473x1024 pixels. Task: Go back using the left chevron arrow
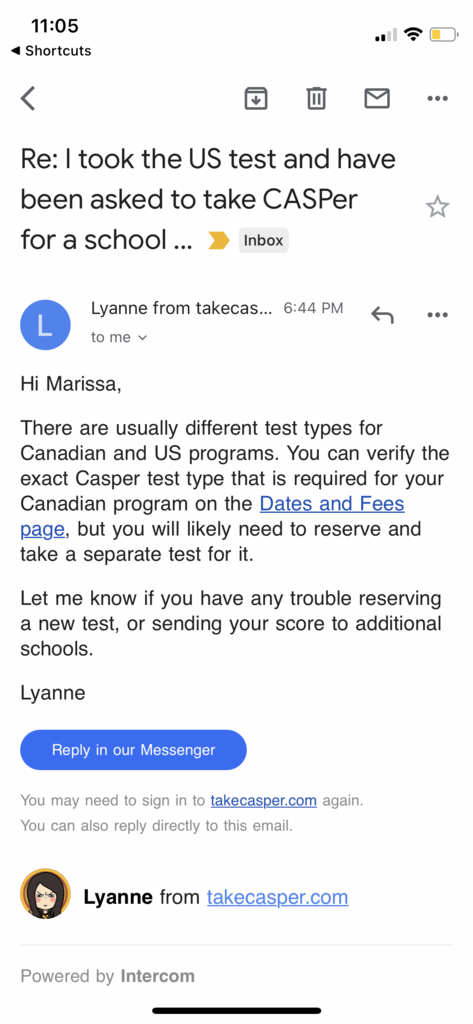click(27, 99)
